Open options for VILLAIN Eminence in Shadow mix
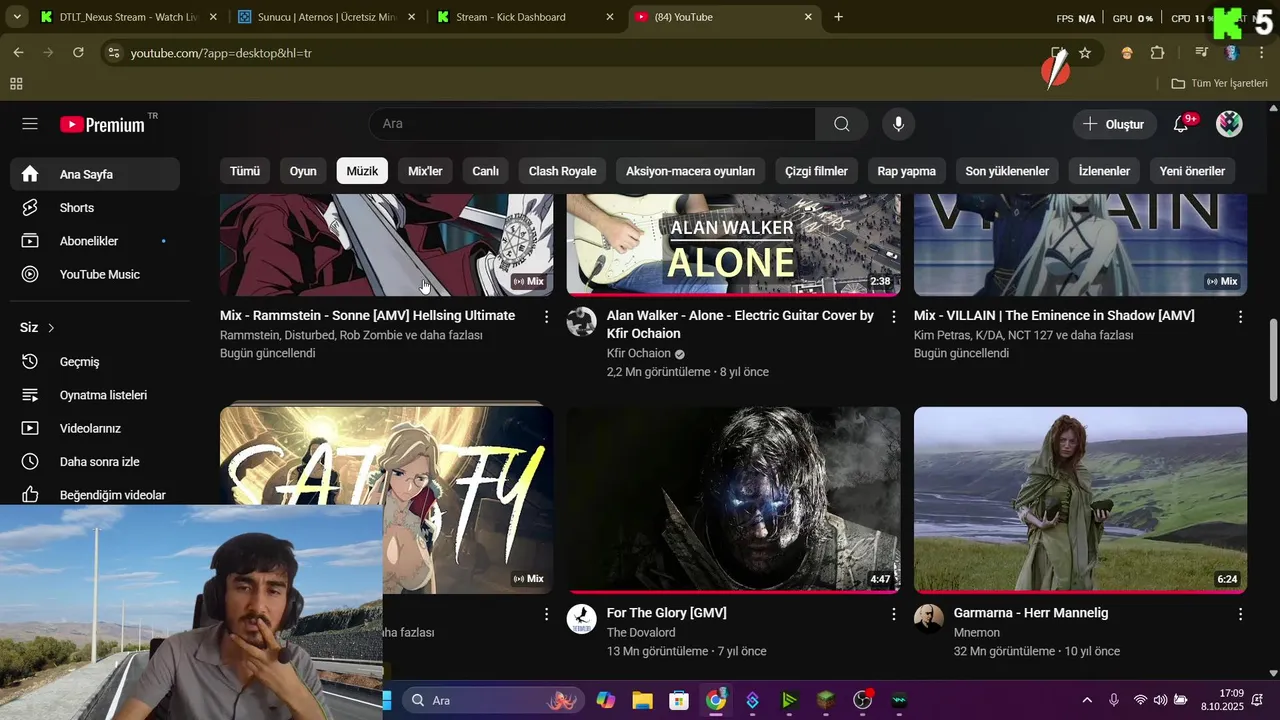Screen dimensions: 1280x720 (1240, 316)
